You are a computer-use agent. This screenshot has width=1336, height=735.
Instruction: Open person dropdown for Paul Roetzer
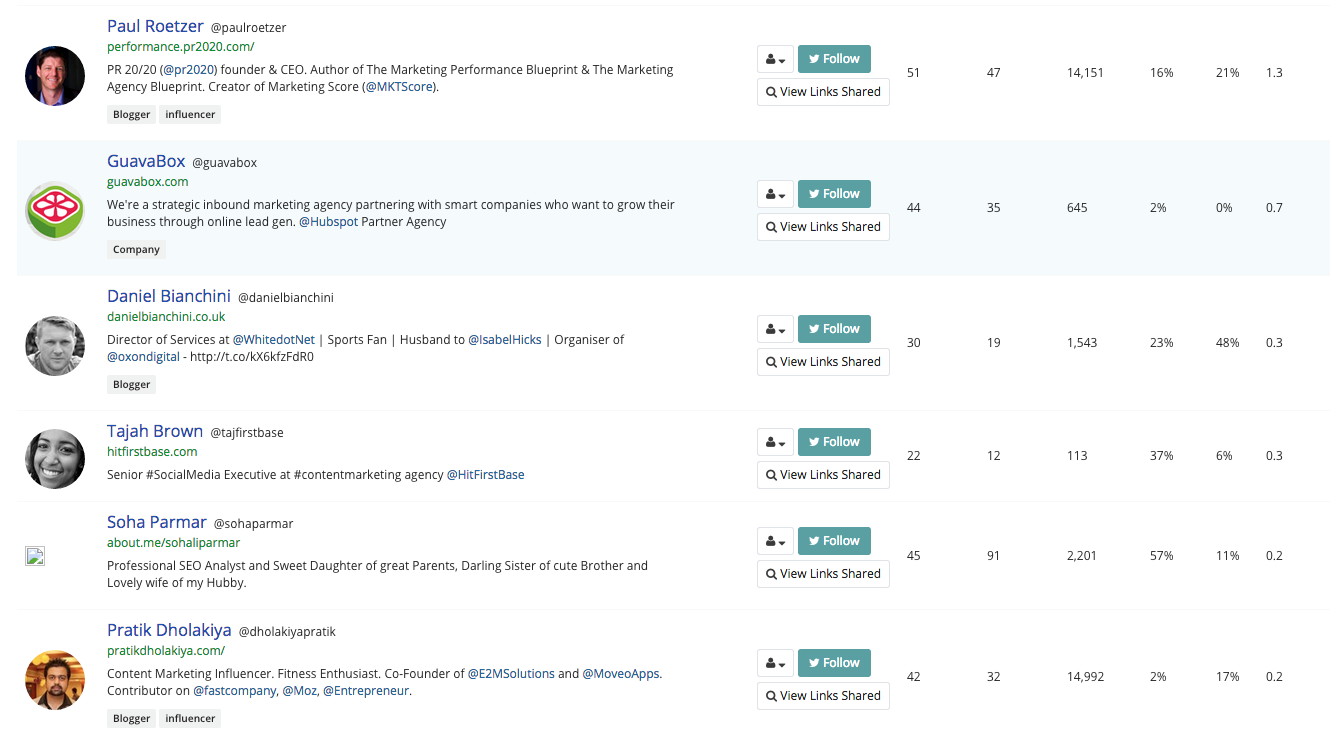point(775,59)
